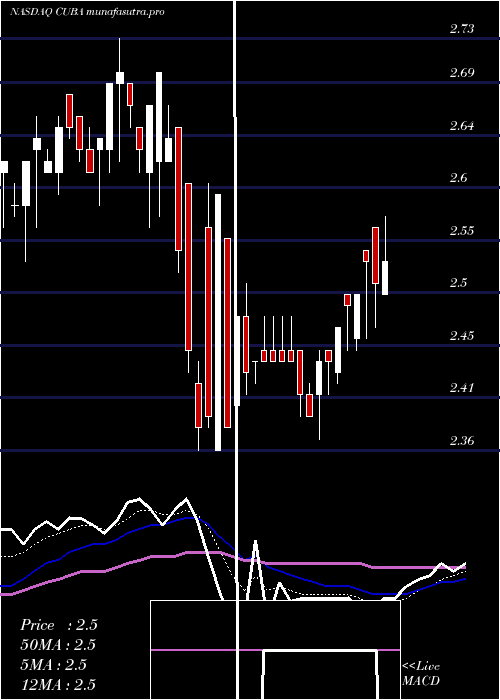Click the NASDAQ CUBA munafasutra.pro chart title
Viewport: 500px width, 700px height.
coord(88,12)
